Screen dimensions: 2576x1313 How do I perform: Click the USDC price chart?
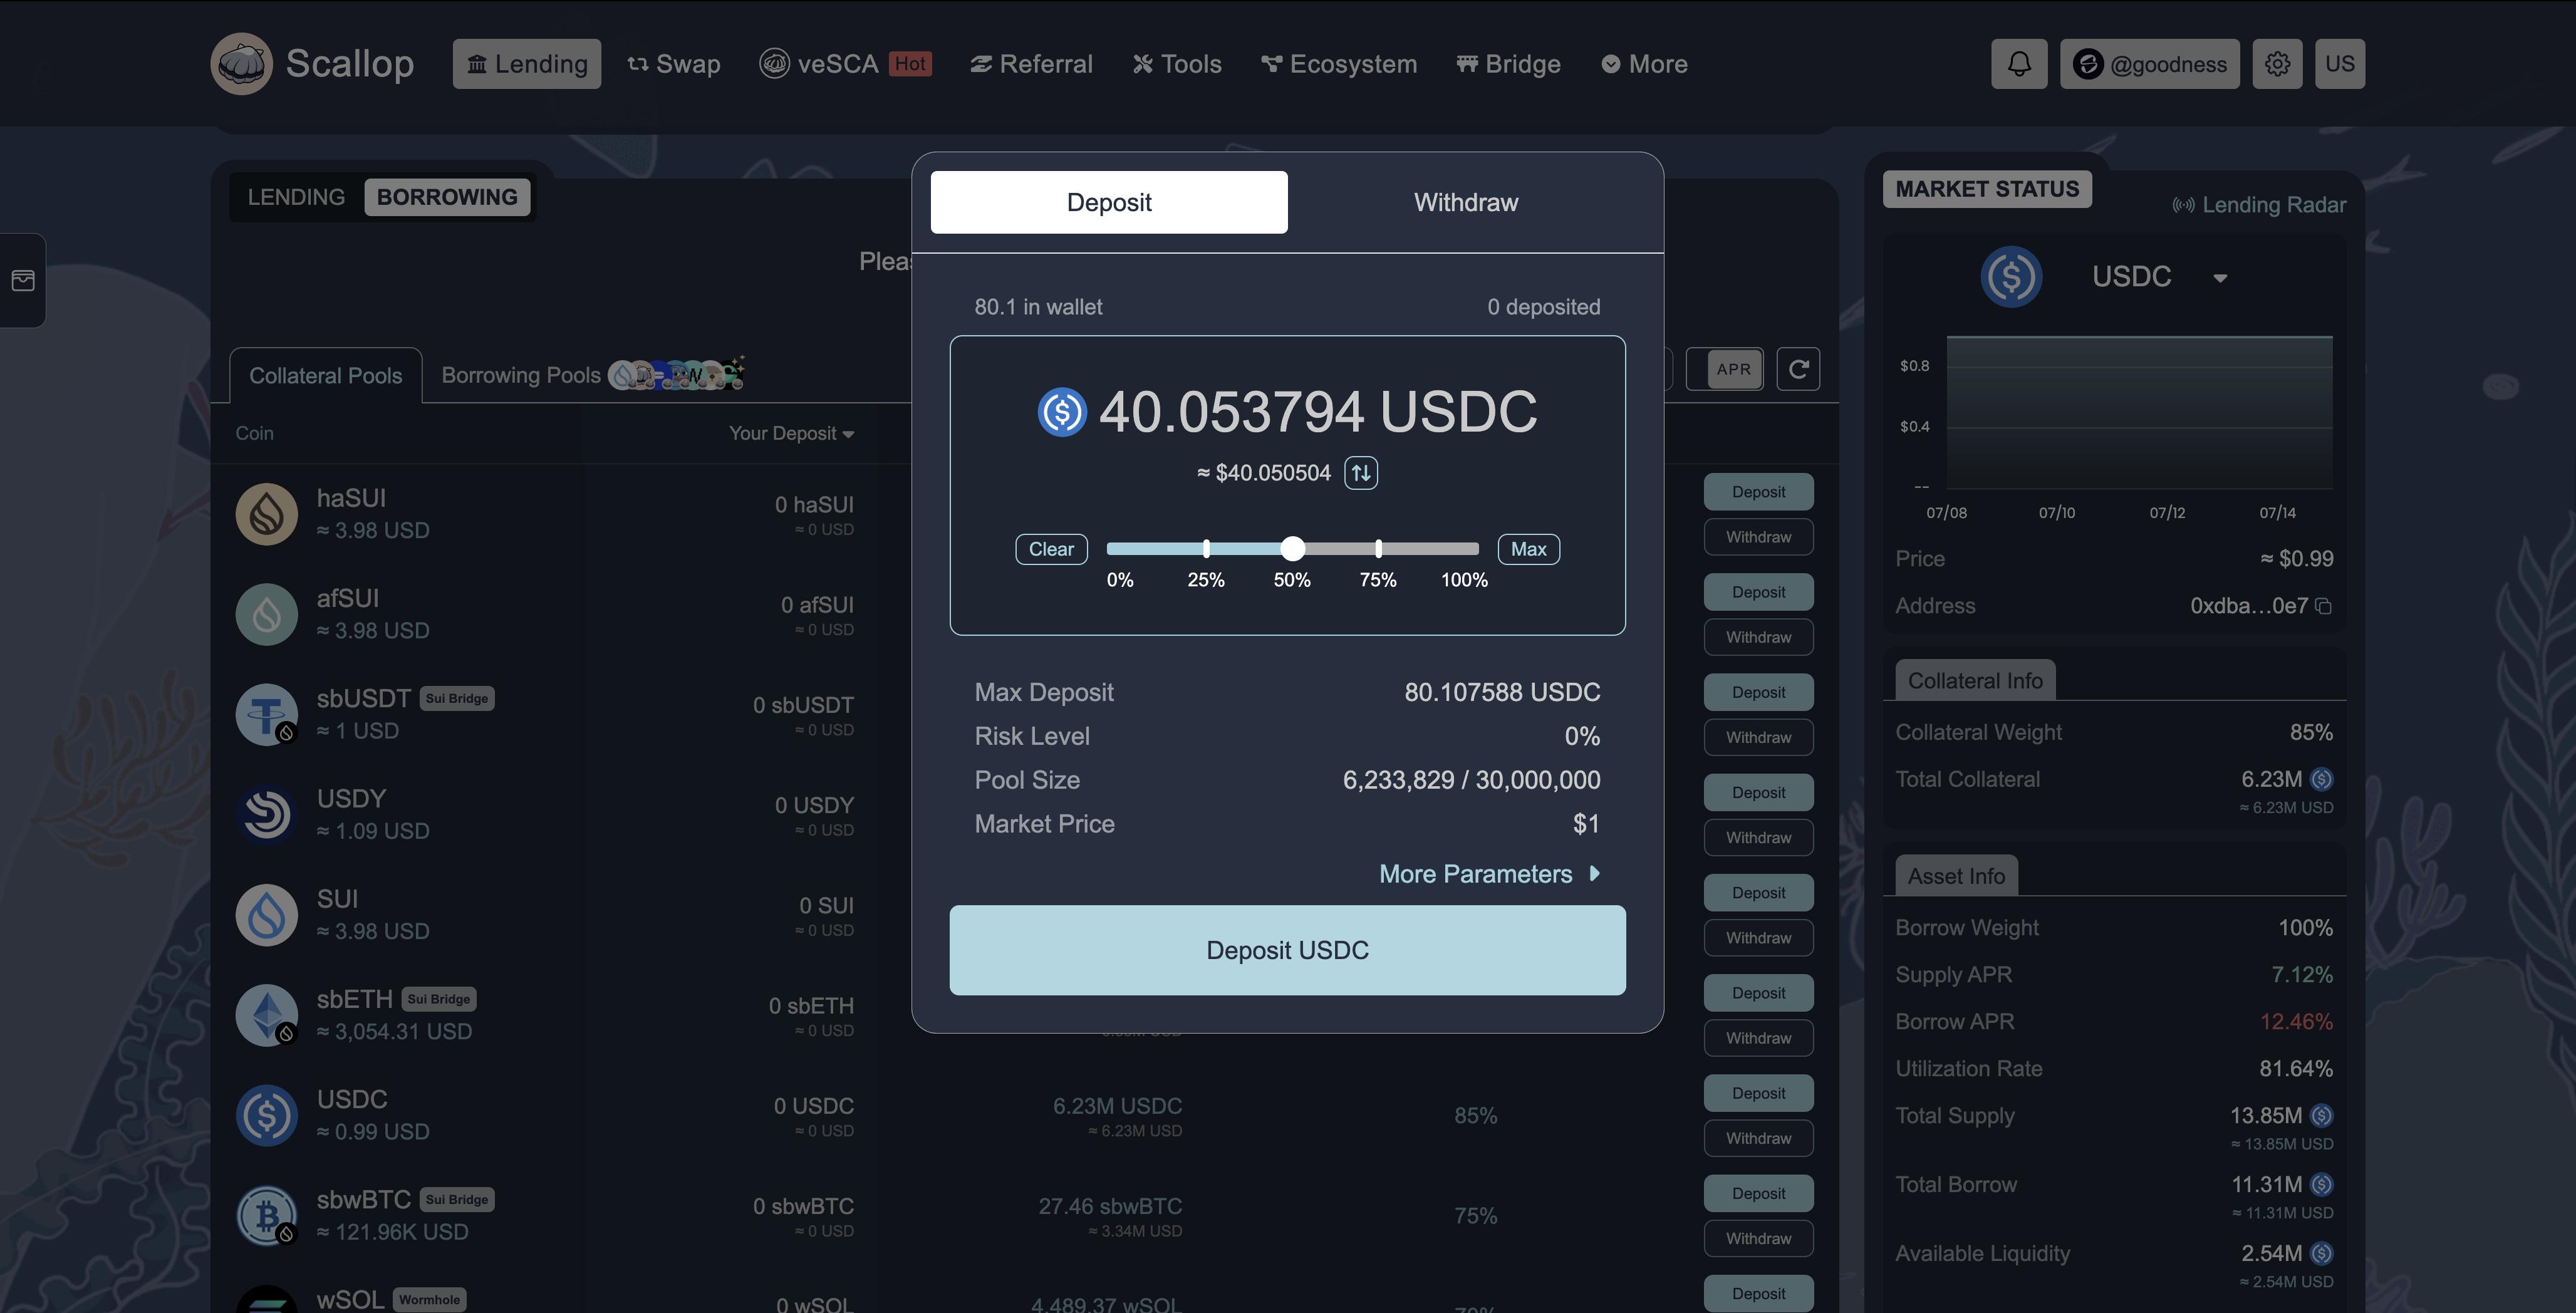coord(2139,412)
